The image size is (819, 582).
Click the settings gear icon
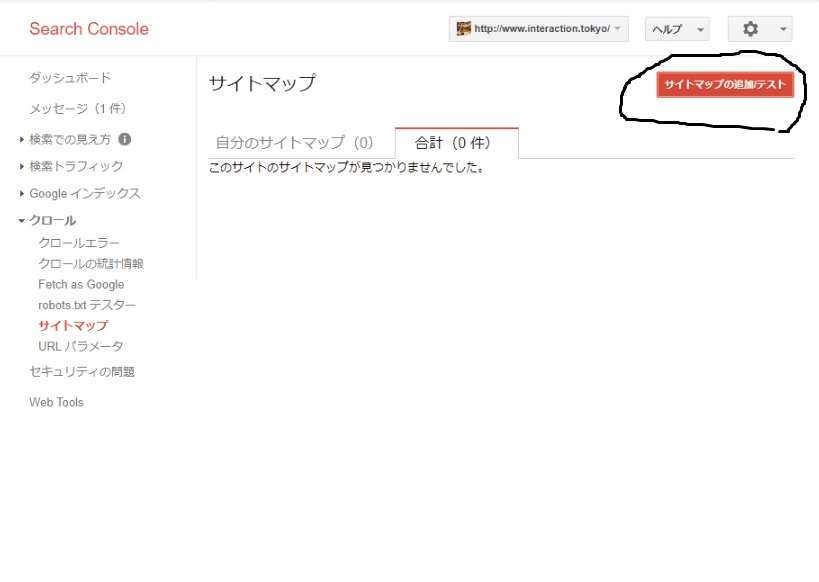751,29
